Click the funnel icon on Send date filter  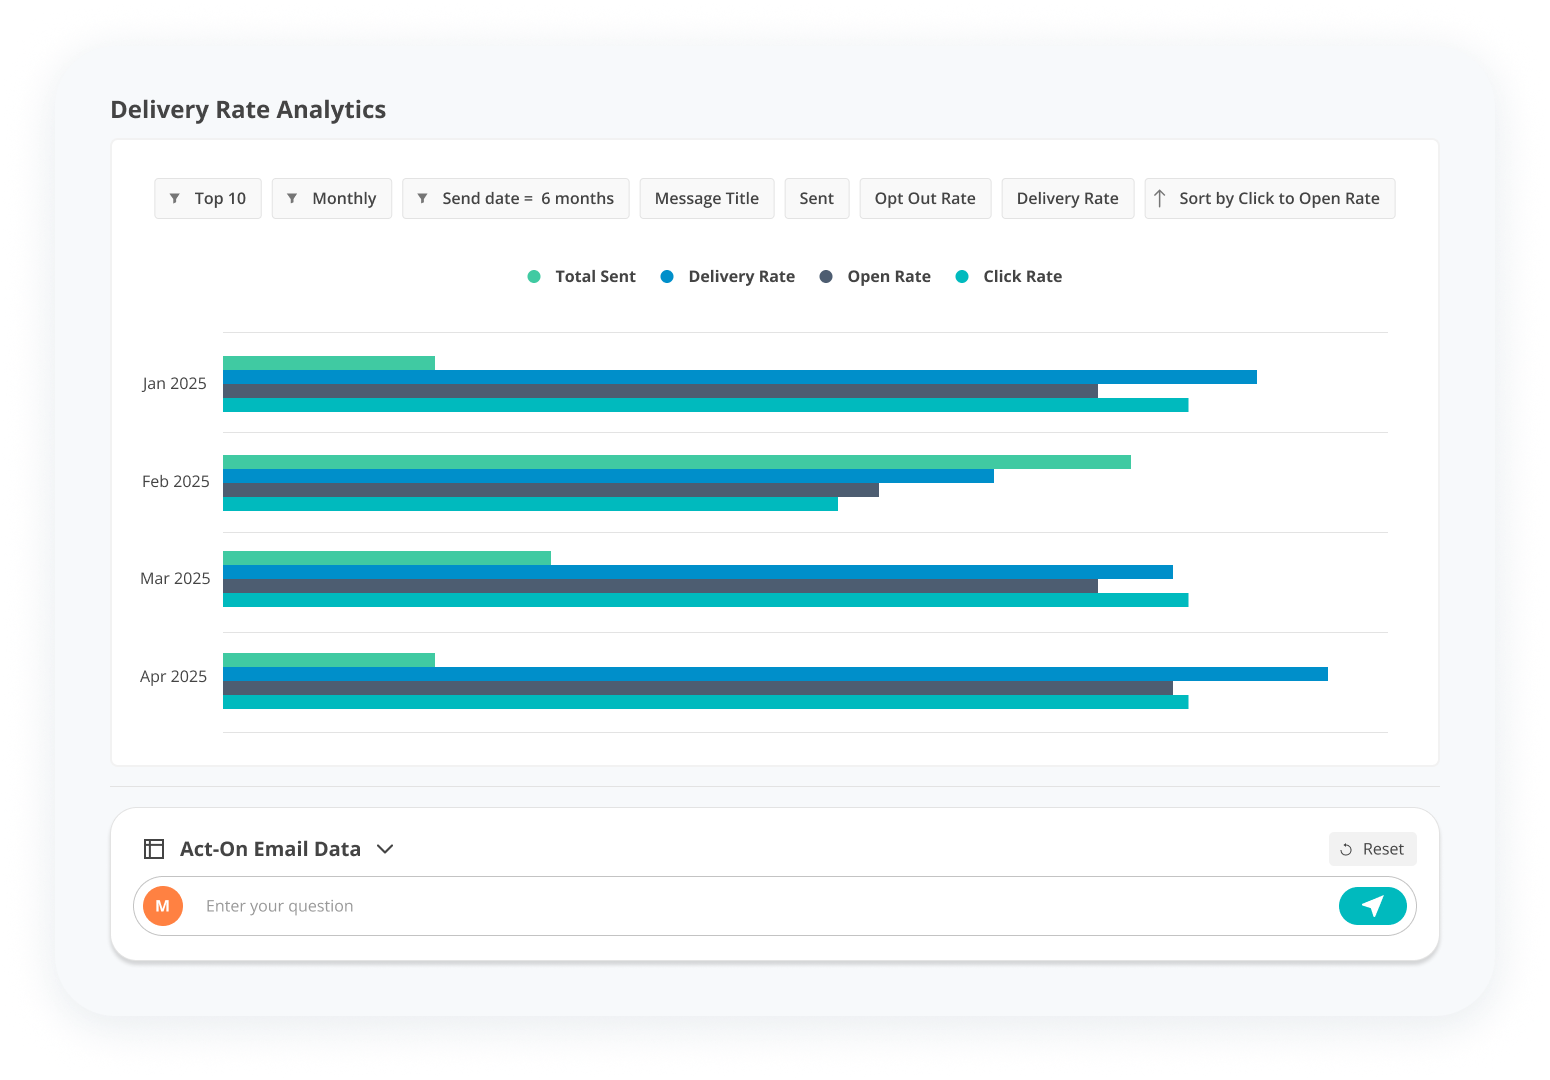[x=422, y=199]
